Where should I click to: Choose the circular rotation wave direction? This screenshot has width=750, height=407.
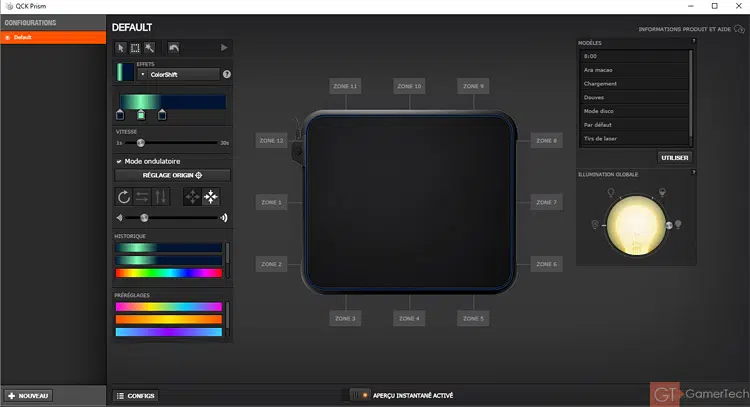(124, 197)
